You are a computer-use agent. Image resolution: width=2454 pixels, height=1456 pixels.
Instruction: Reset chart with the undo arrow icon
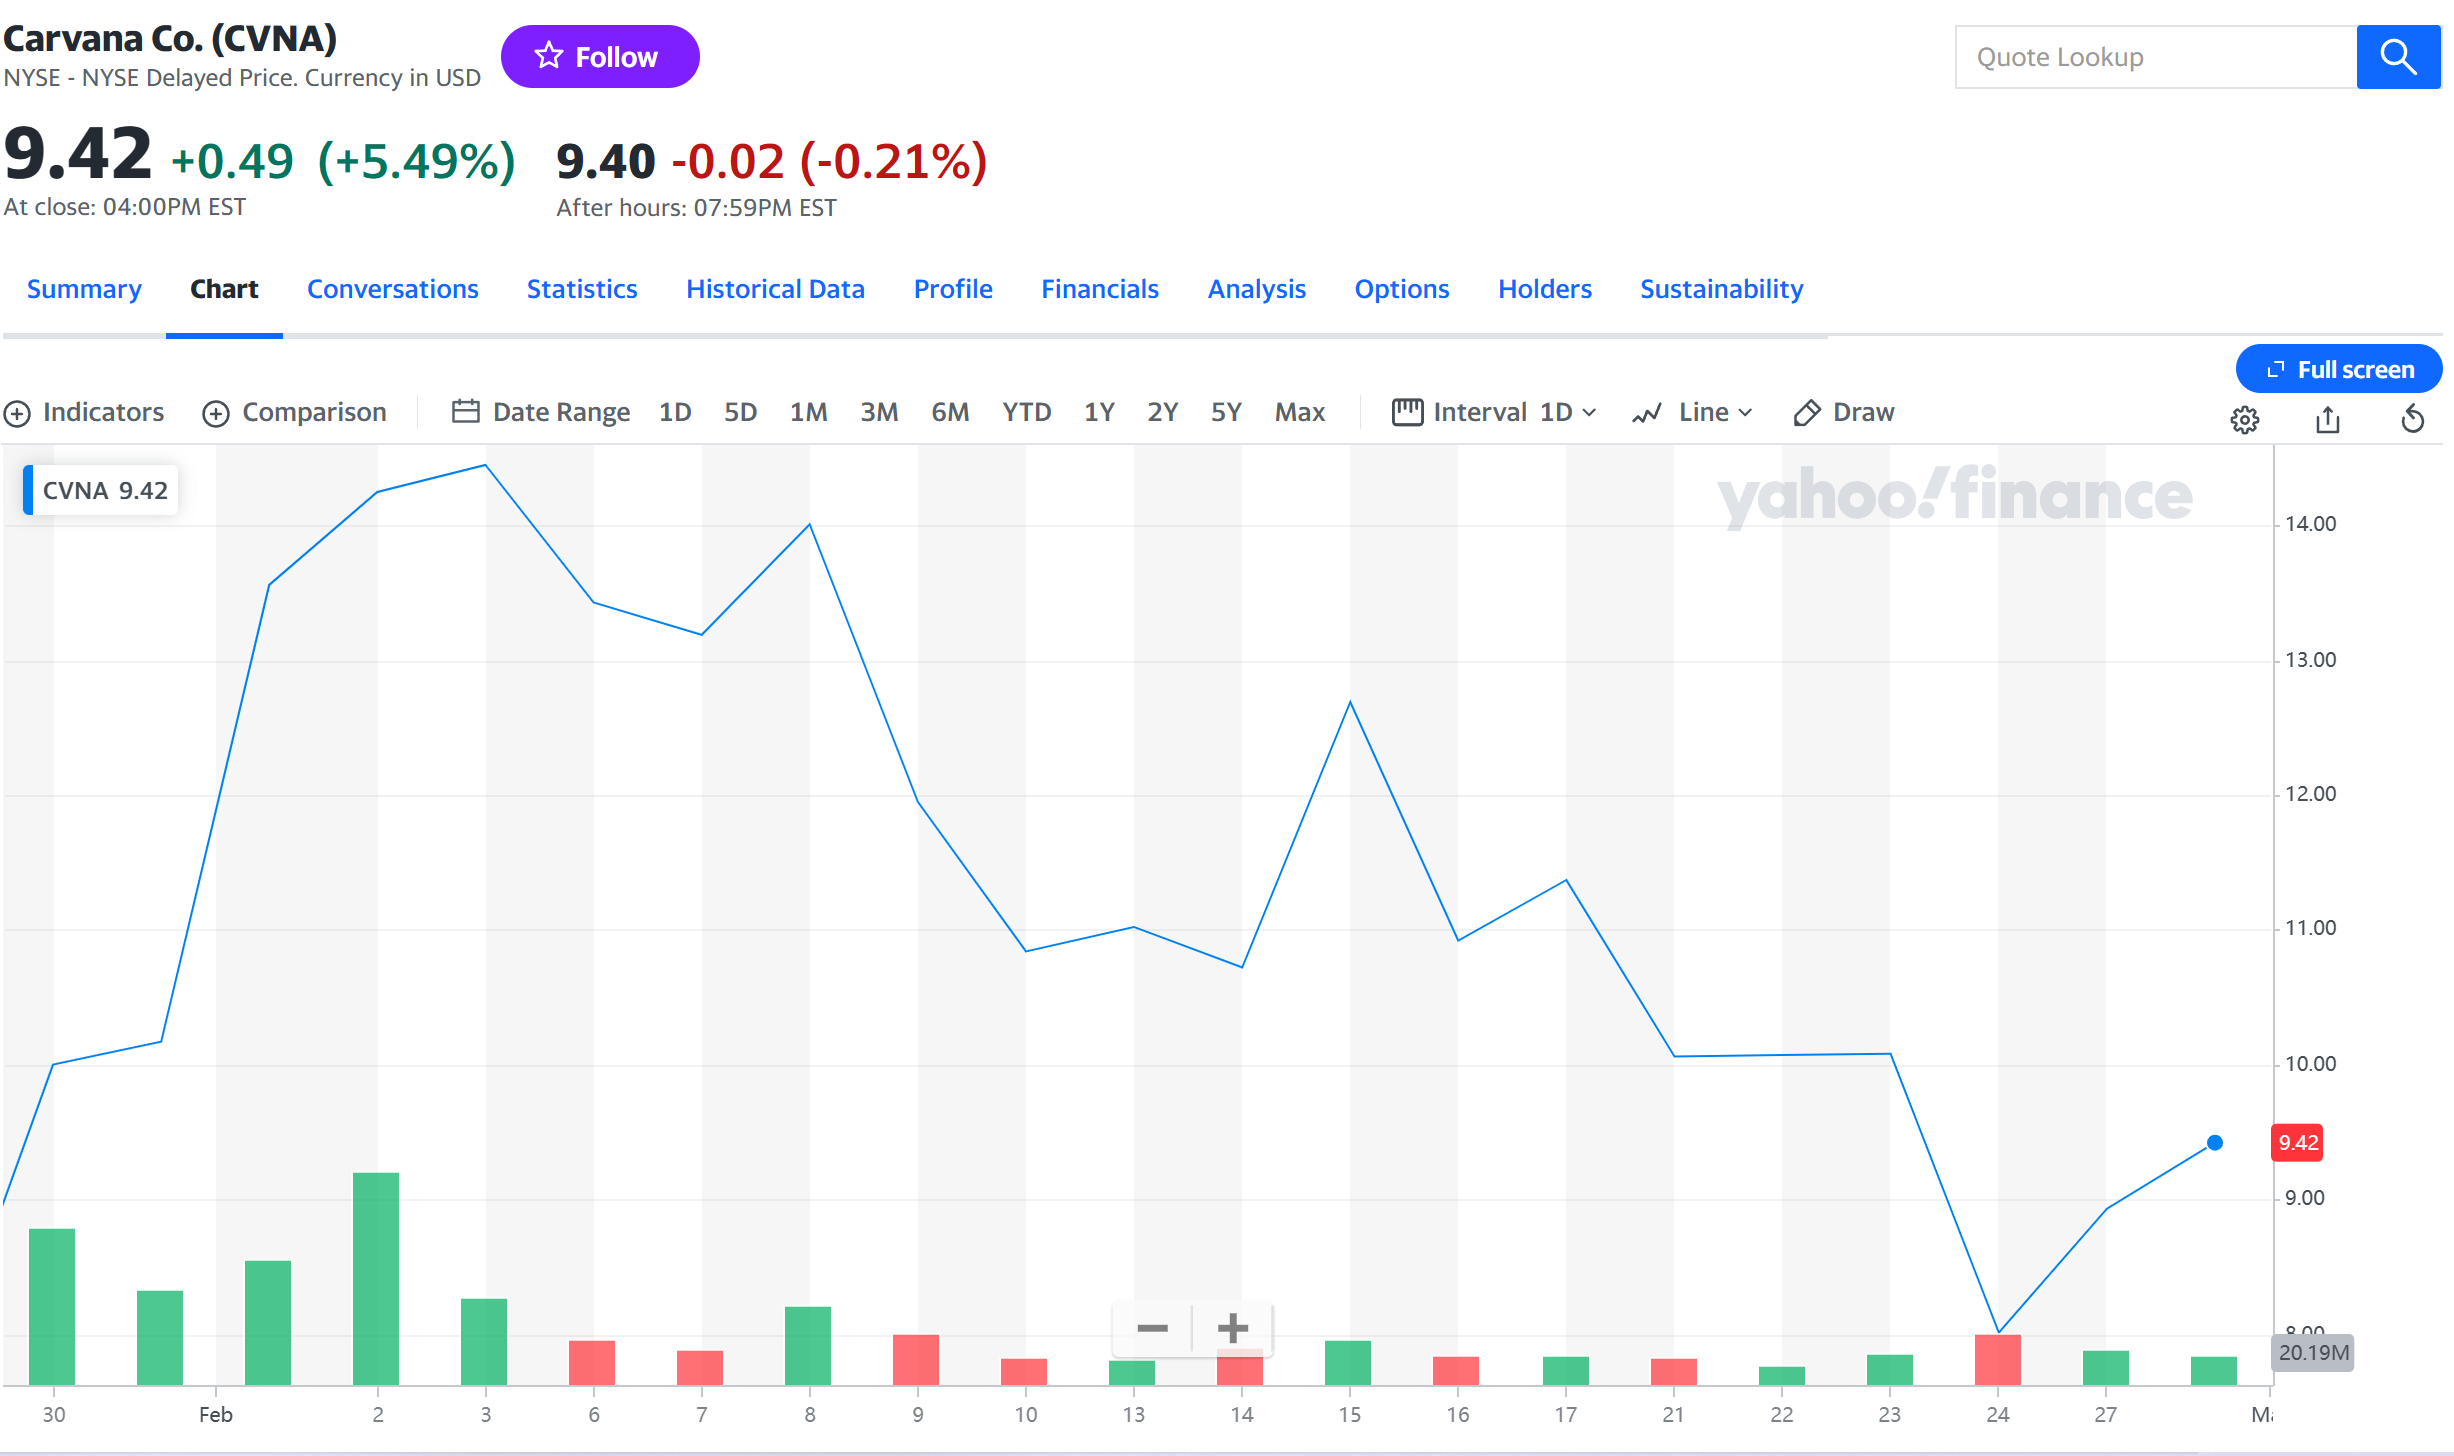[x=2412, y=420]
